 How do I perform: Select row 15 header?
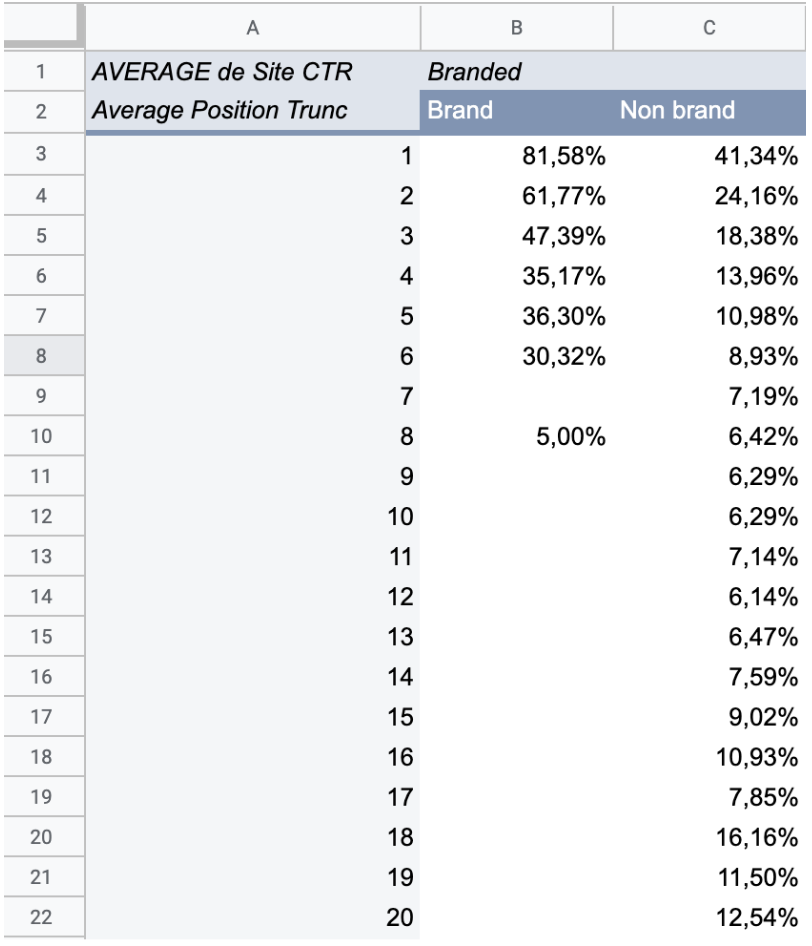(x=43, y=636)
